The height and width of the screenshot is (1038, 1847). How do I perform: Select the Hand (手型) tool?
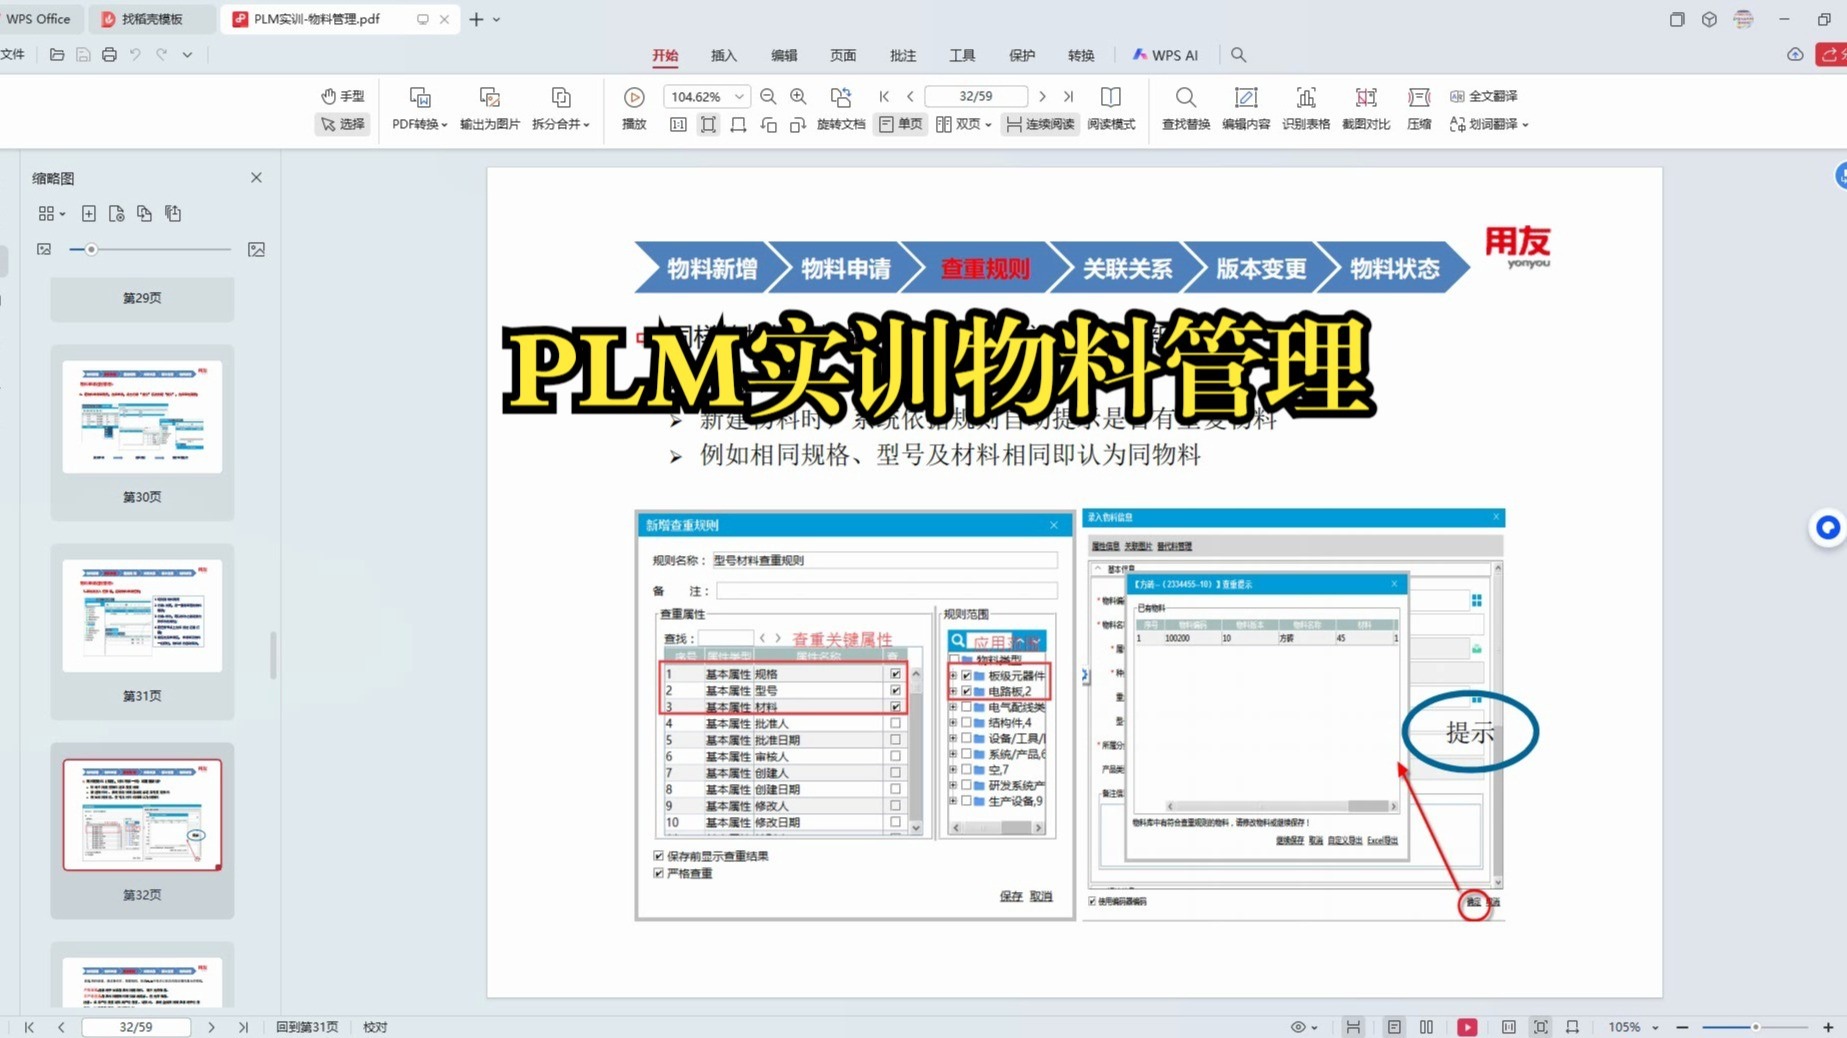pos(342,96)
